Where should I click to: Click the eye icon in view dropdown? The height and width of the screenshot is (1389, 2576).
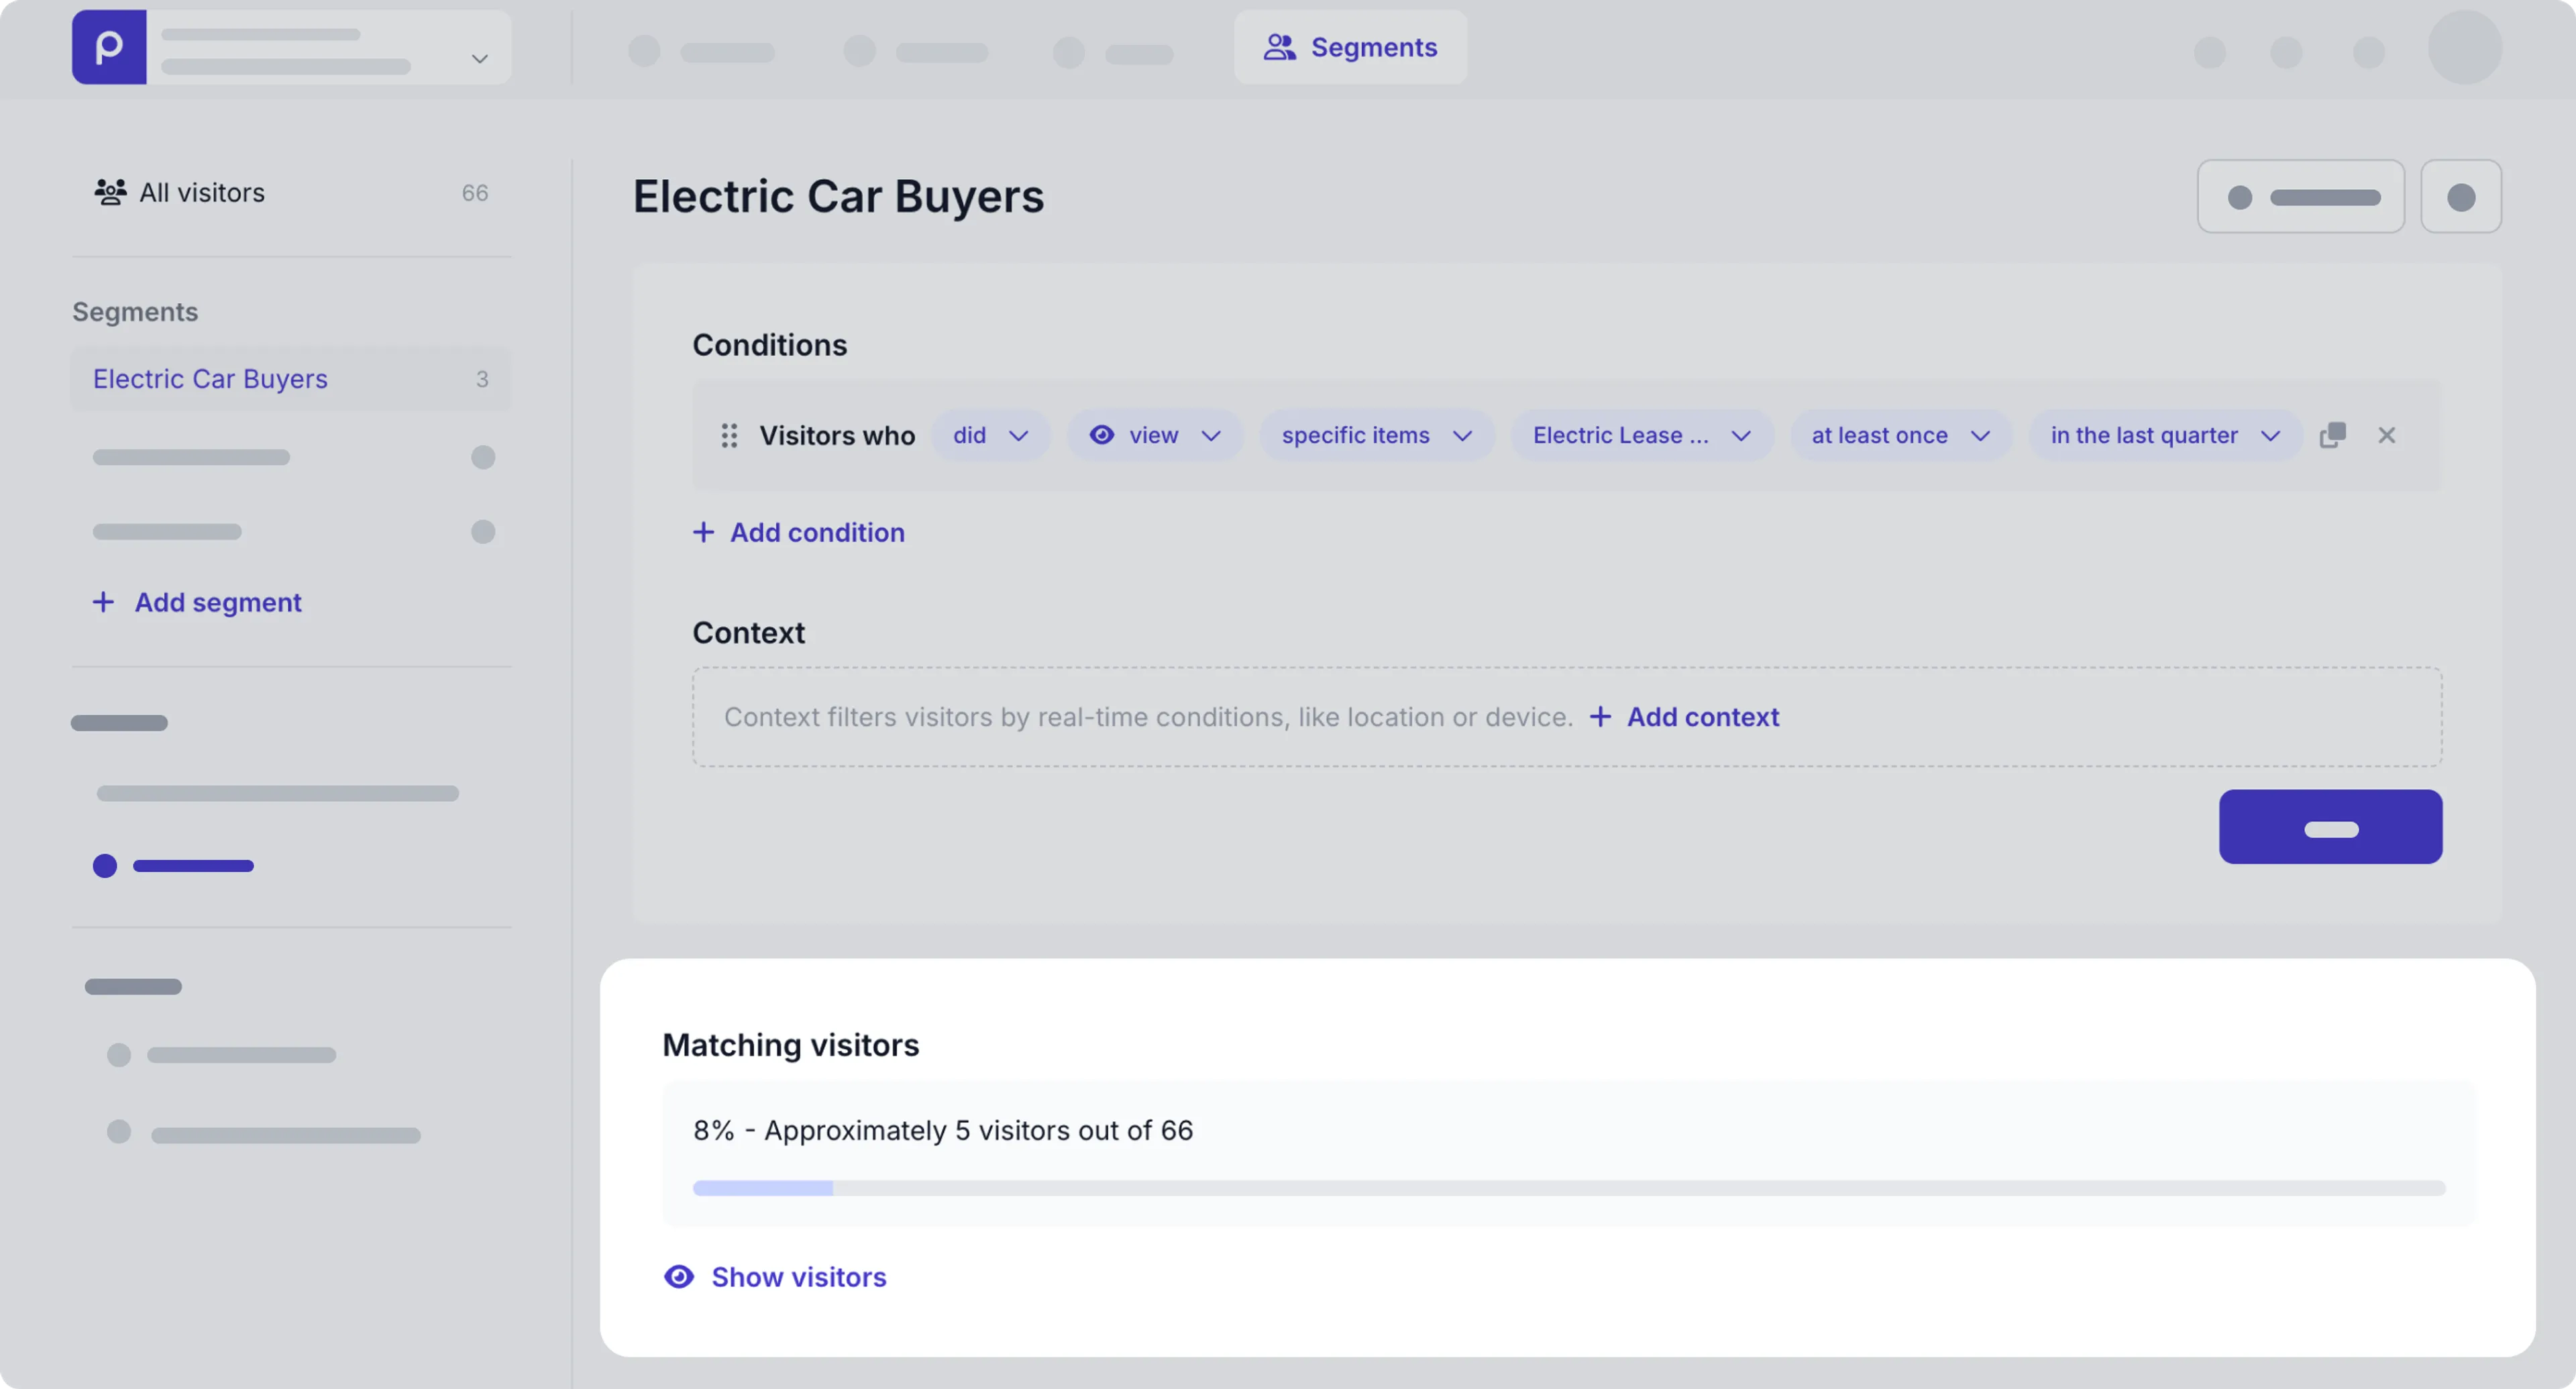point(1102,435)
